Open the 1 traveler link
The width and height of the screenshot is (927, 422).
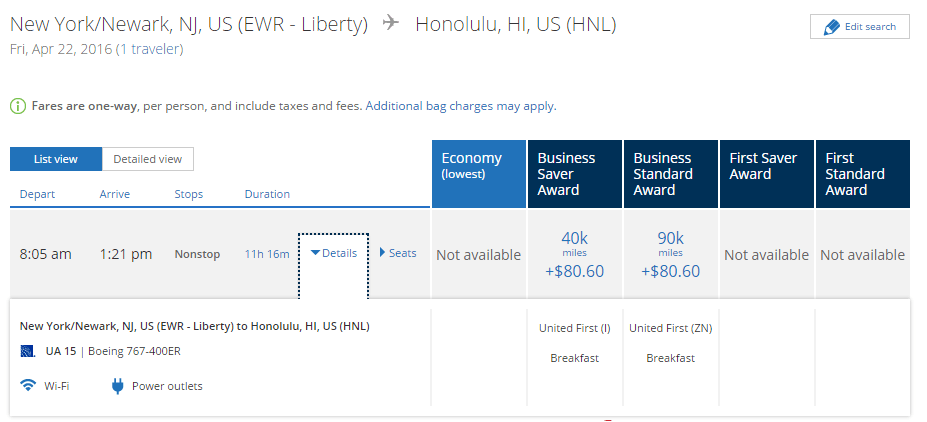tap(150, 49)
